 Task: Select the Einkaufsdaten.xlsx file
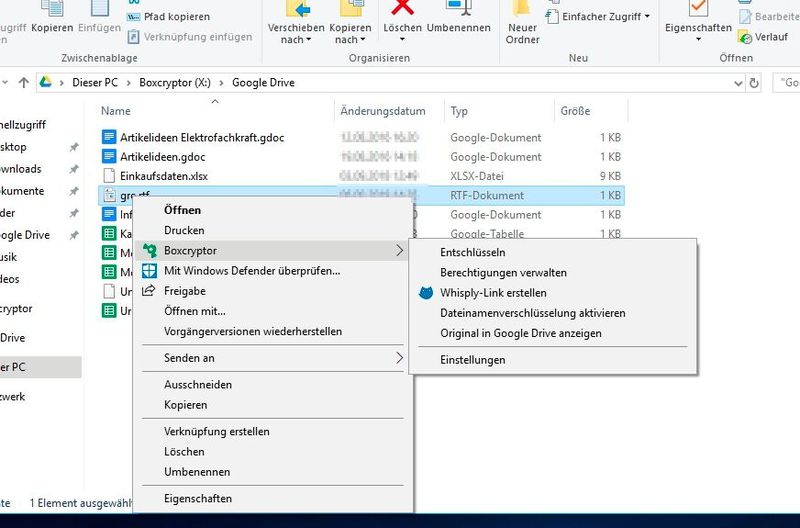tap(164, 176)
